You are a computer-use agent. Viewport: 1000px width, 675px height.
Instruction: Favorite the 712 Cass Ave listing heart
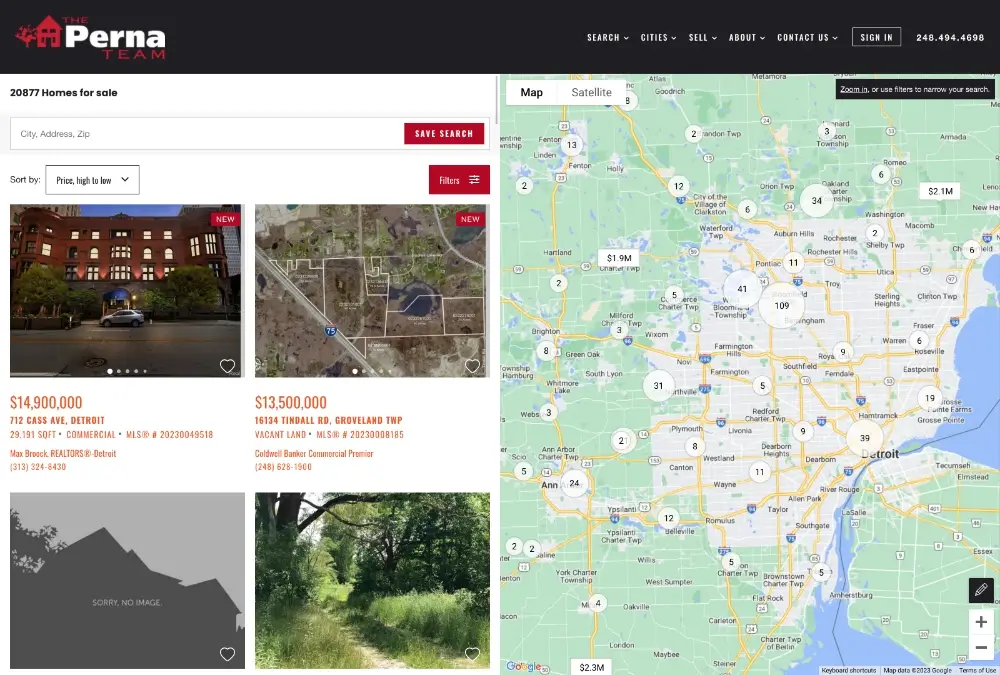coord(227,366)
